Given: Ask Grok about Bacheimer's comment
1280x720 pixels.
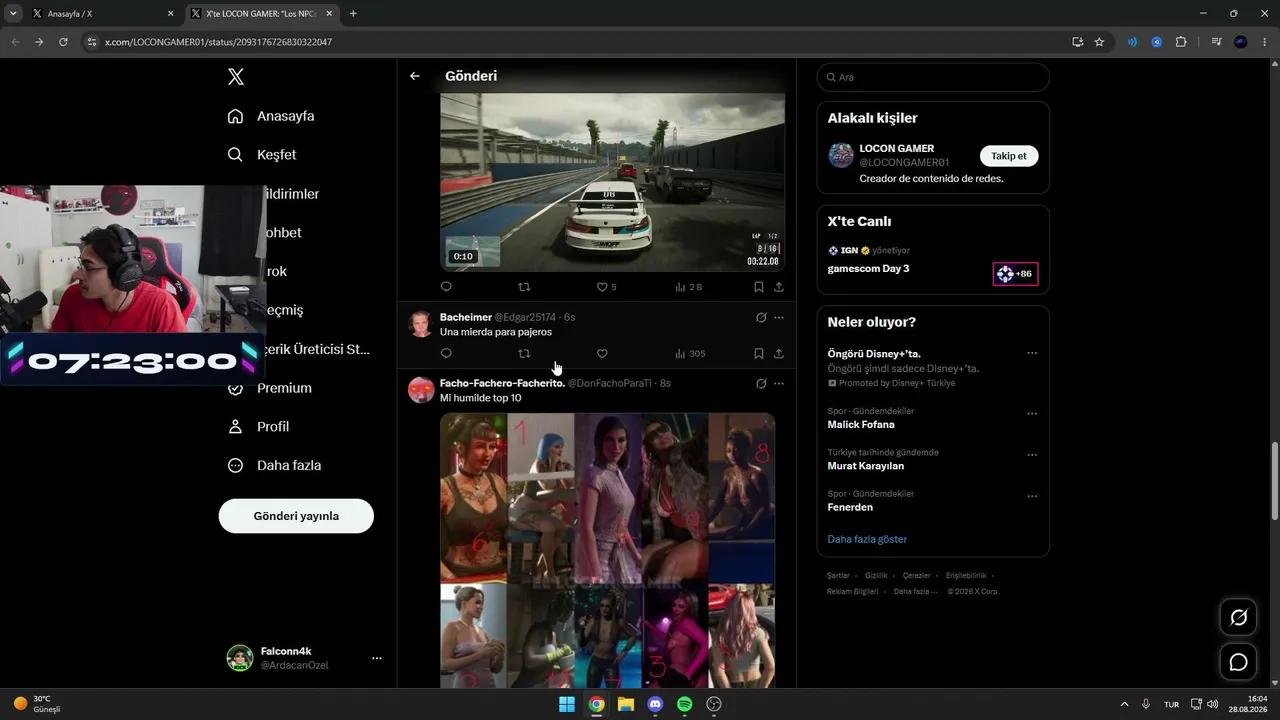Looking at the screenshot, I should tap(761, 317).
